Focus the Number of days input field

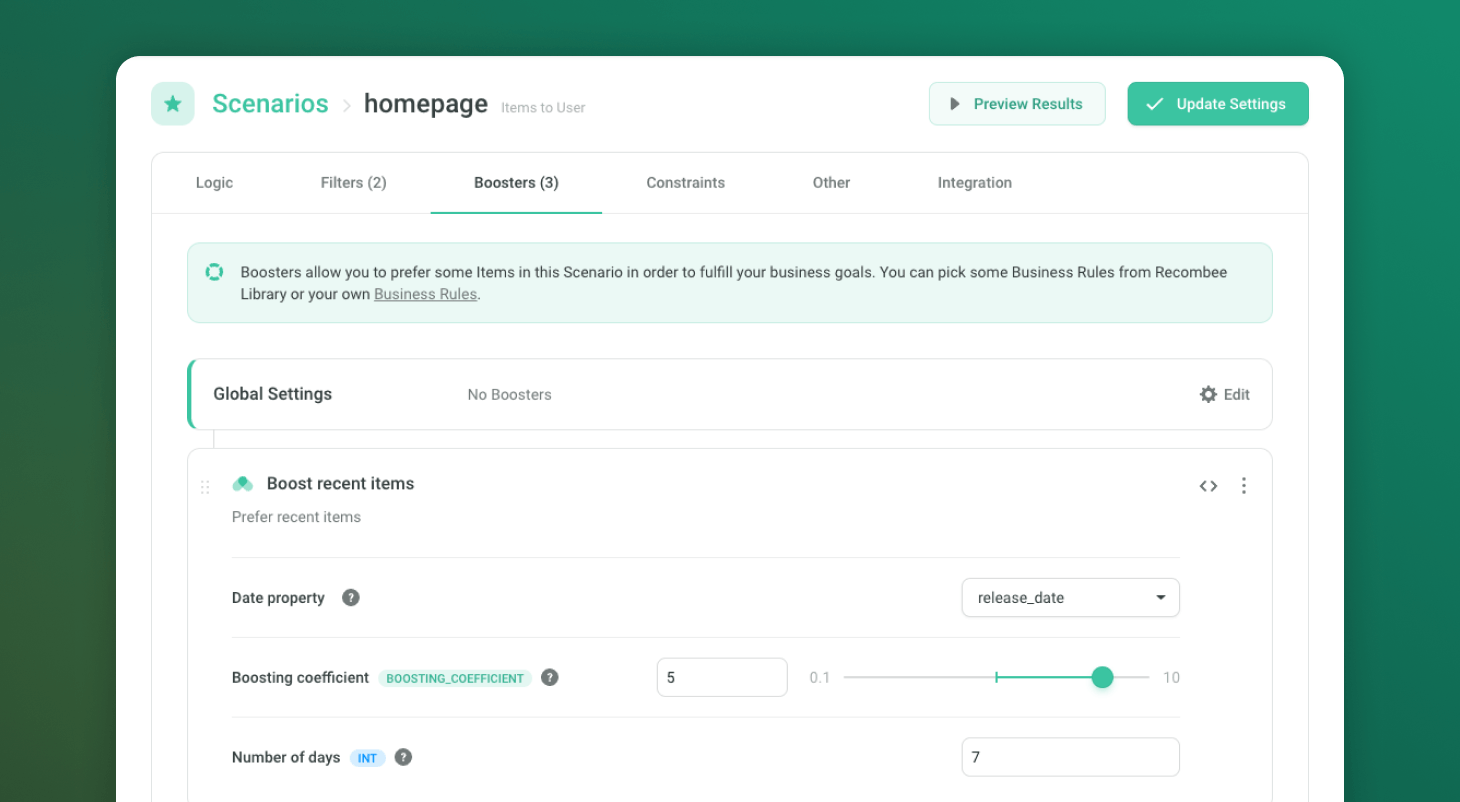[x=1071, y=757]
